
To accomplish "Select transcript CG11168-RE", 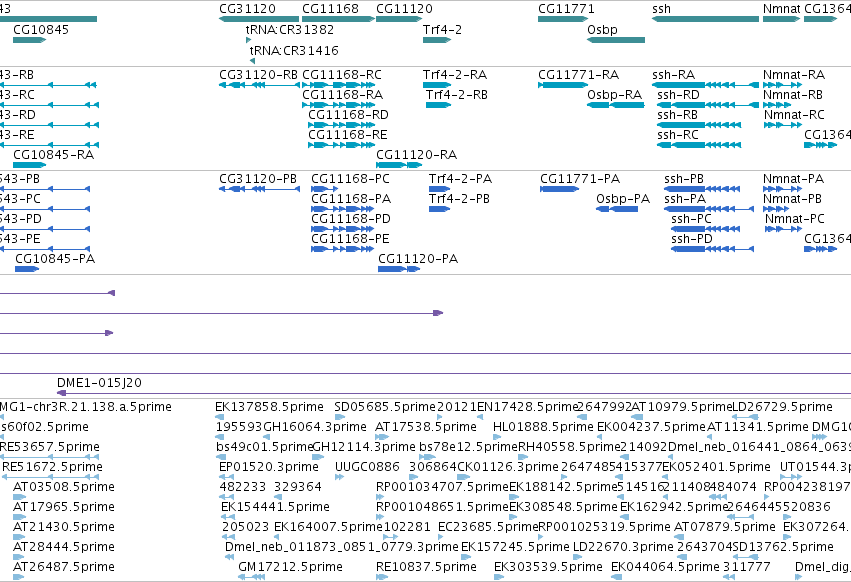I will 348,135.
